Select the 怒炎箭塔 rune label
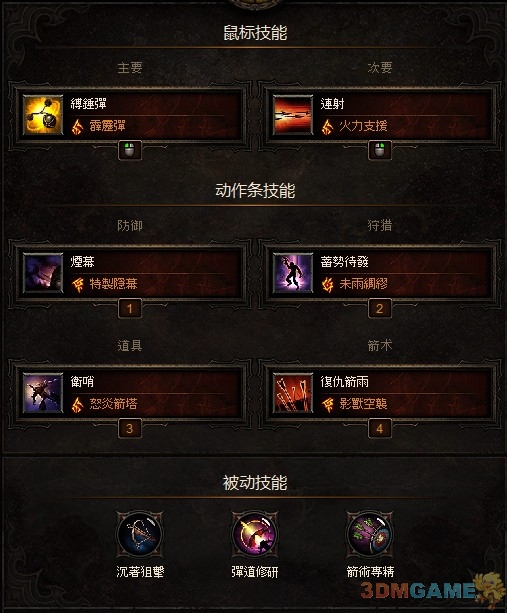The image size is (507, 613). [x=113, y=403]
